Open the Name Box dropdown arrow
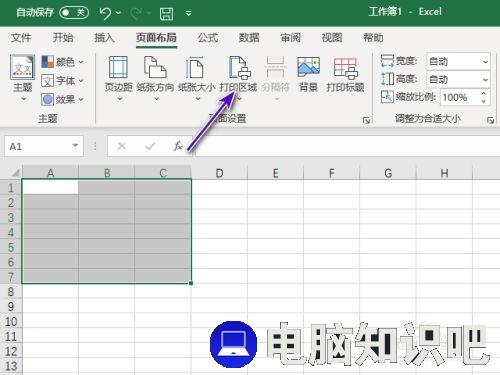500x375 pixels. click(x=76, y=146)
